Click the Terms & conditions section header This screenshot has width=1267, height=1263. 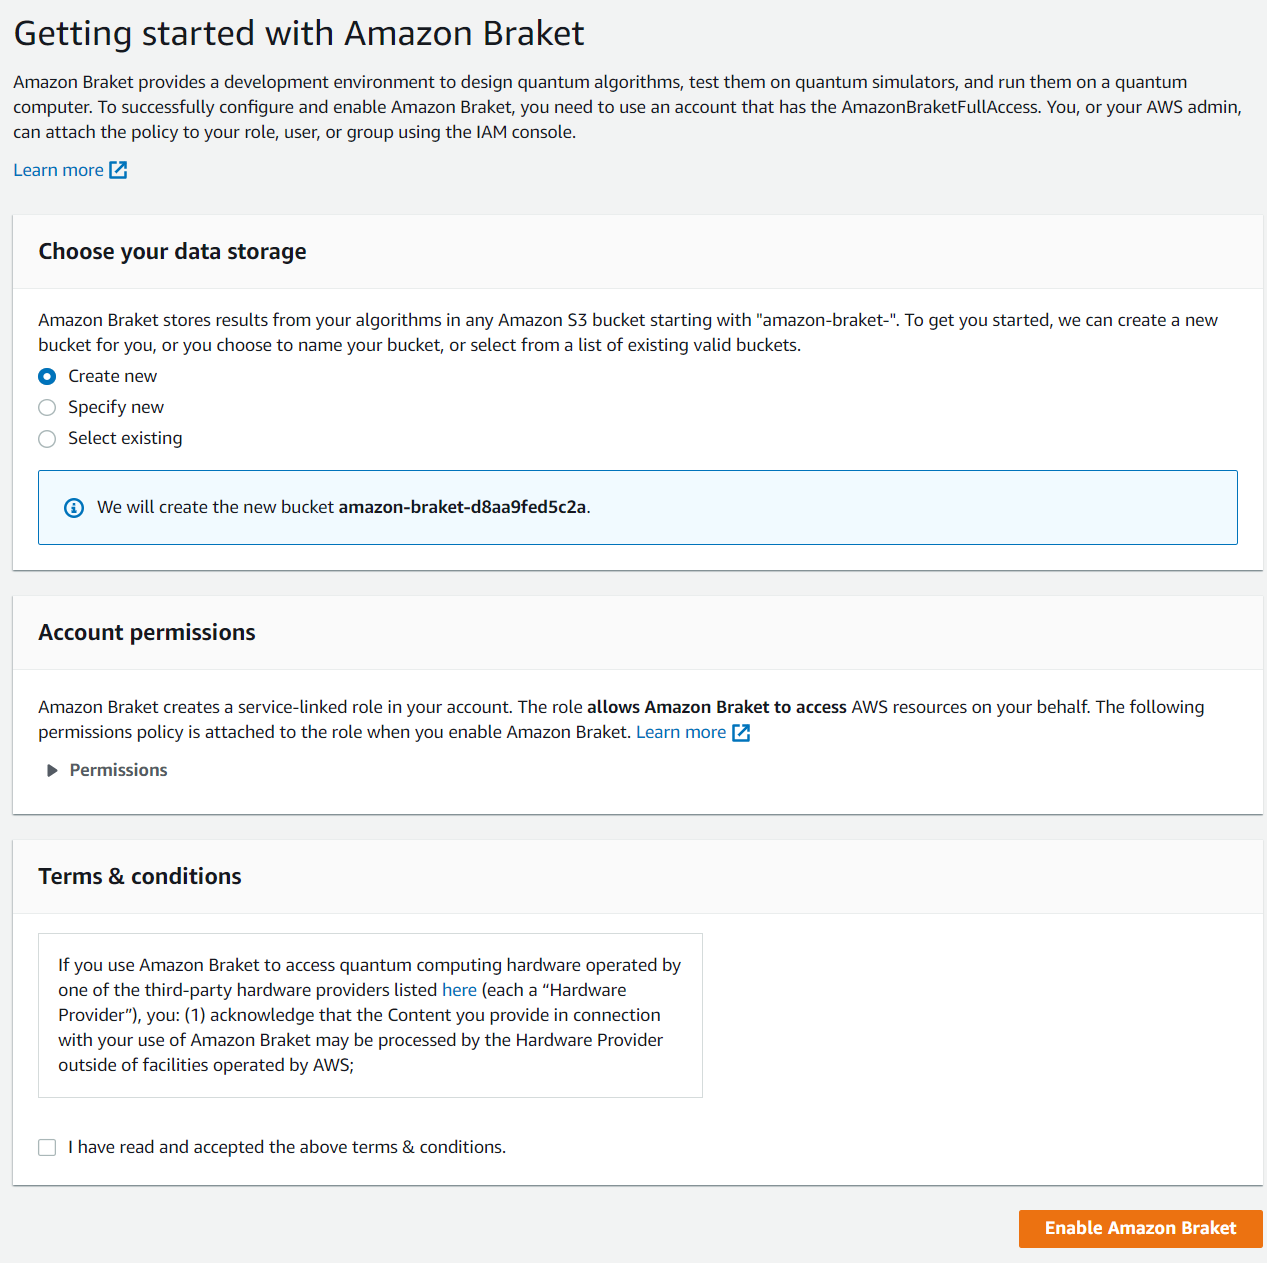[139, 876]
